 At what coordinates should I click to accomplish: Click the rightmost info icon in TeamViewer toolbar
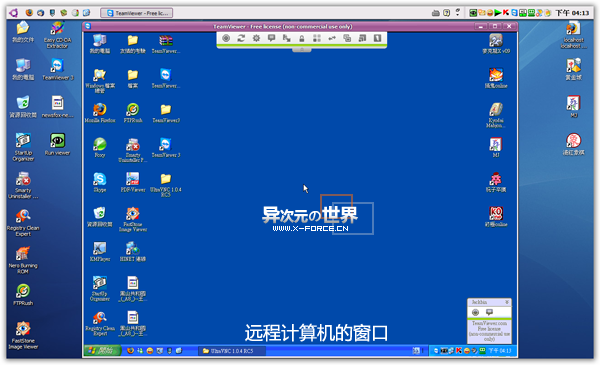pyautogui.click(x=377, y=38)
